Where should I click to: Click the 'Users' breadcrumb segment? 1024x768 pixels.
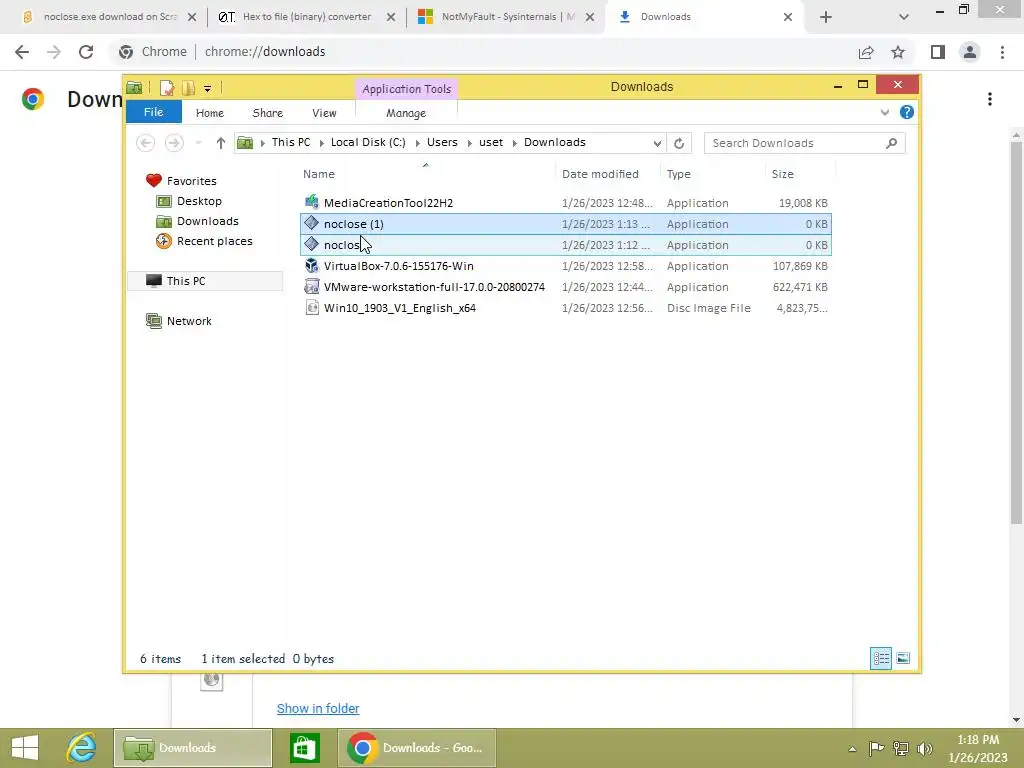[442, 142]
